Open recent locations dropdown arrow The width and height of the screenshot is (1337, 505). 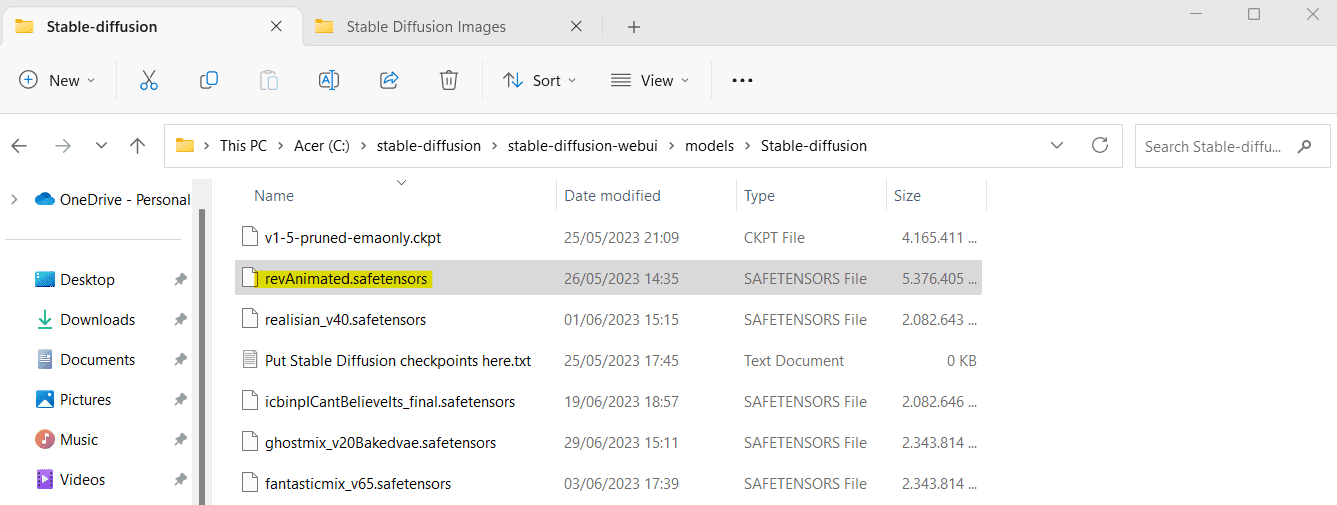coord(101,146)
